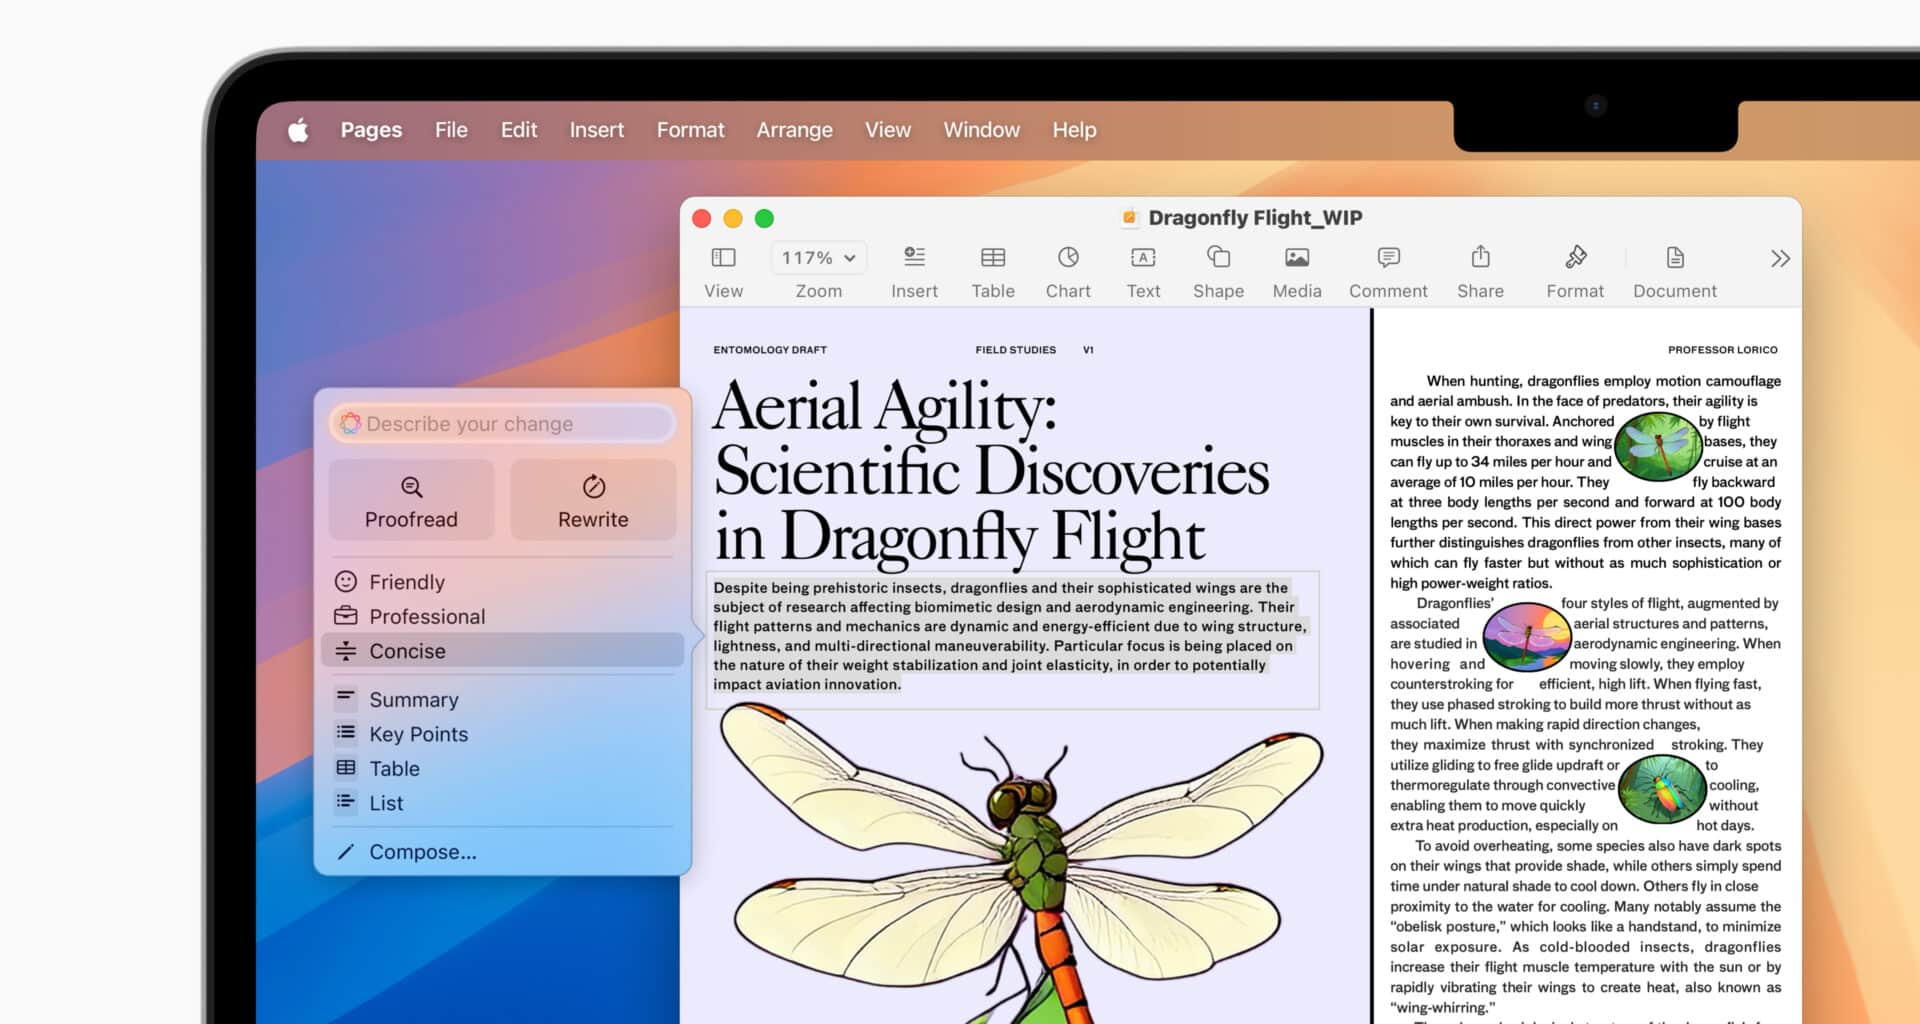1920x1024 pixels.
Task: Add a Text box from toolbar
Action: click(1143, 258)
